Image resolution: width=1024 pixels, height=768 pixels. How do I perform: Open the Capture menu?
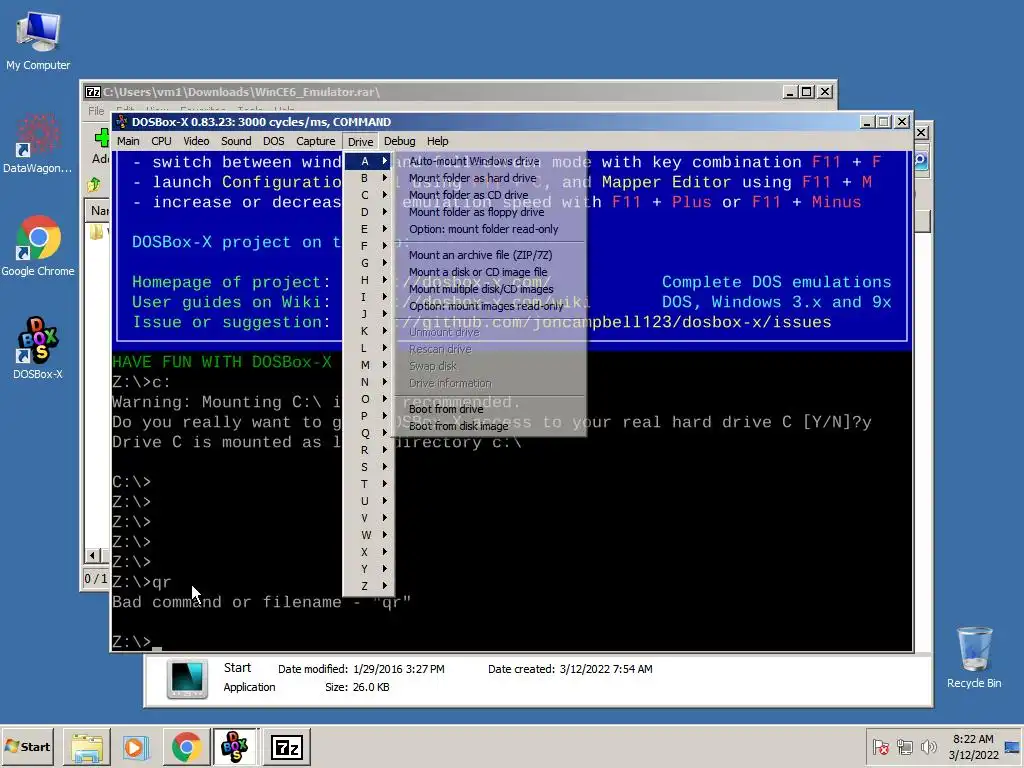315,141
